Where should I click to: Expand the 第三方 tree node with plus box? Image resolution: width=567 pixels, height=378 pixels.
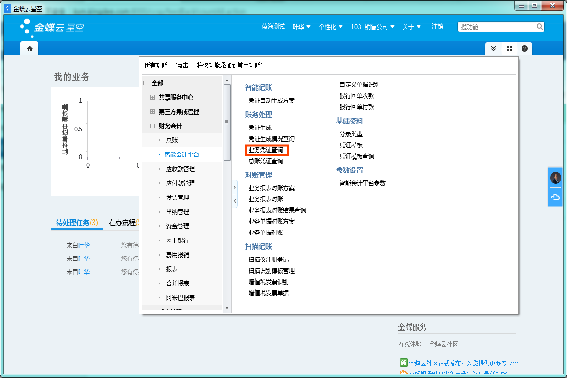[152, 112]
